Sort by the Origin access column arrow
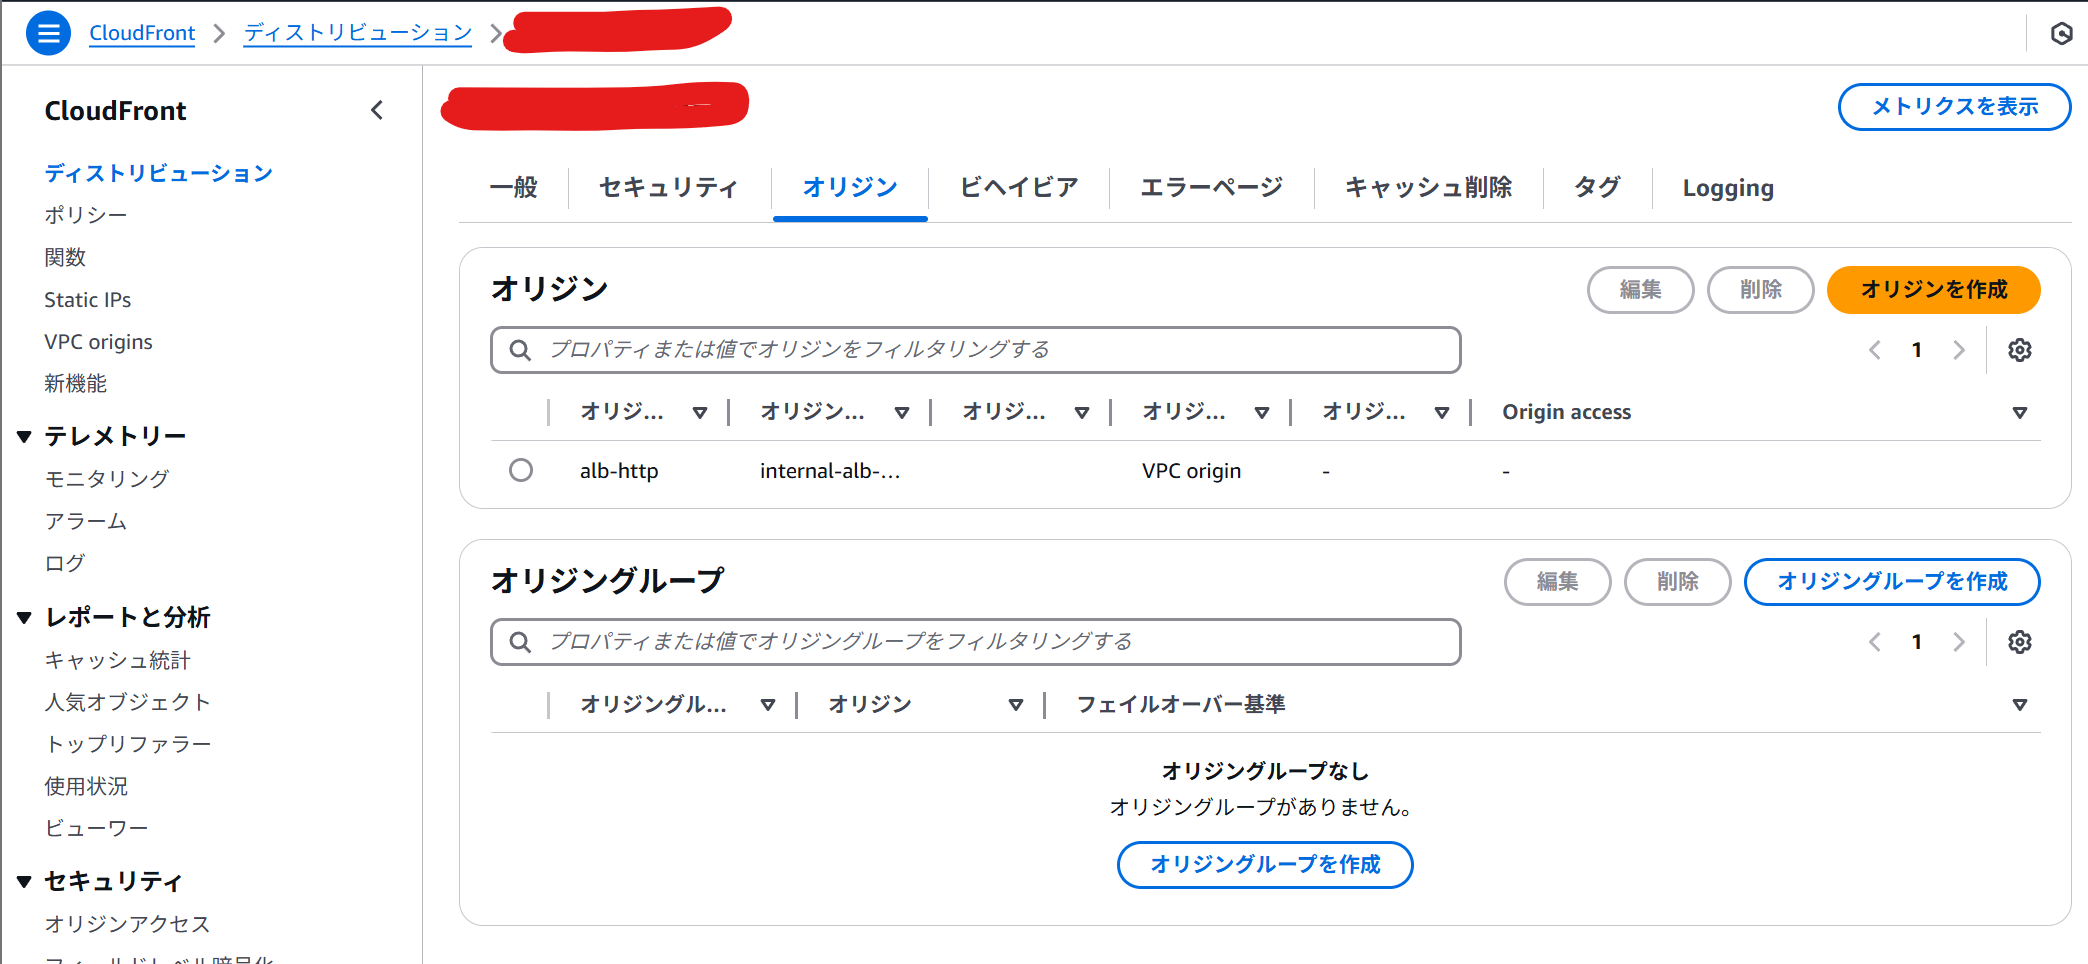The width and height of the screenshot is (2088, 964). click(x=2020, y=412)
